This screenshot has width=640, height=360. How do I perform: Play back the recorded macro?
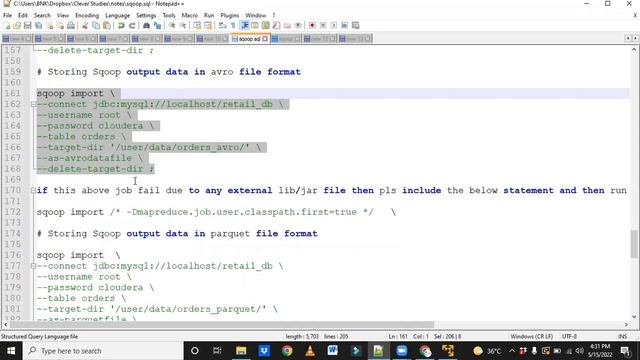334,26
